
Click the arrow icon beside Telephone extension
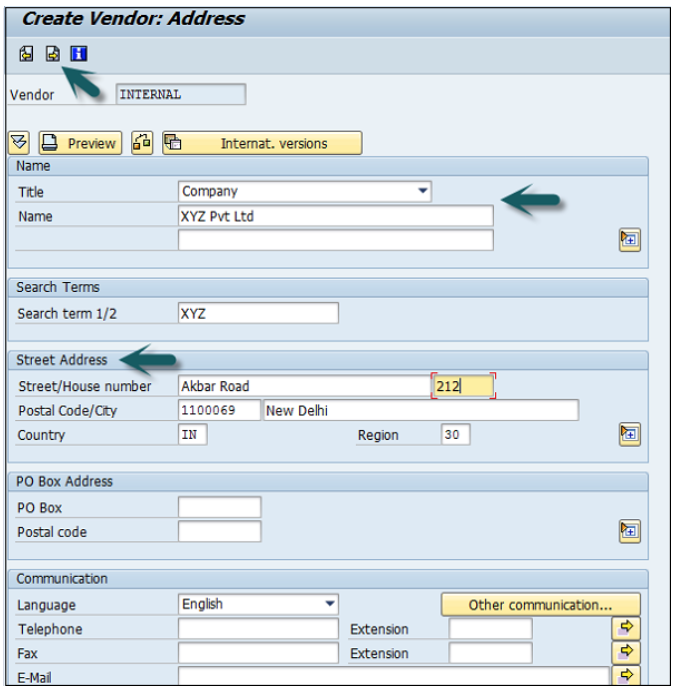click(x=627, y=628)
